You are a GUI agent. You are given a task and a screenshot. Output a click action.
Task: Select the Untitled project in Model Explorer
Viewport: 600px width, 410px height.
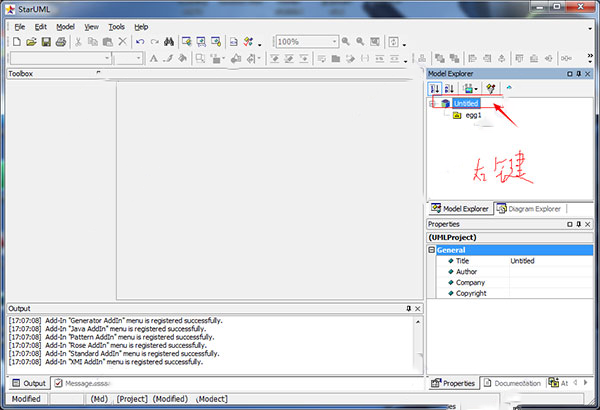click(466, 103)
